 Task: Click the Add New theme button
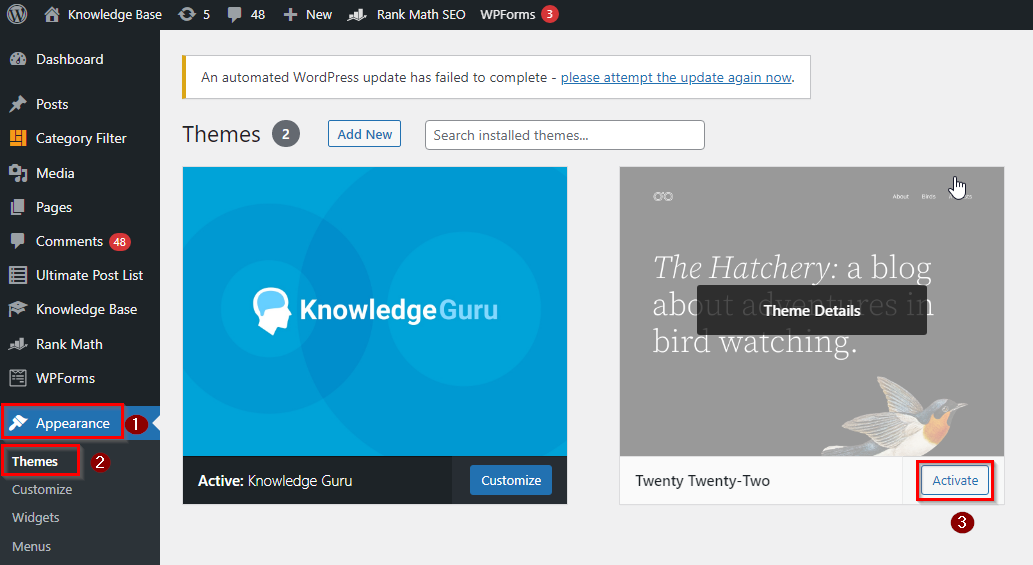point(364,134)
